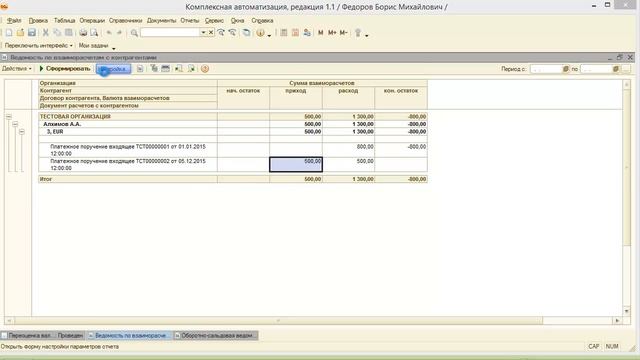Click the Find next icon
This screenshot has height=360, width=640.
pos(221,33)
